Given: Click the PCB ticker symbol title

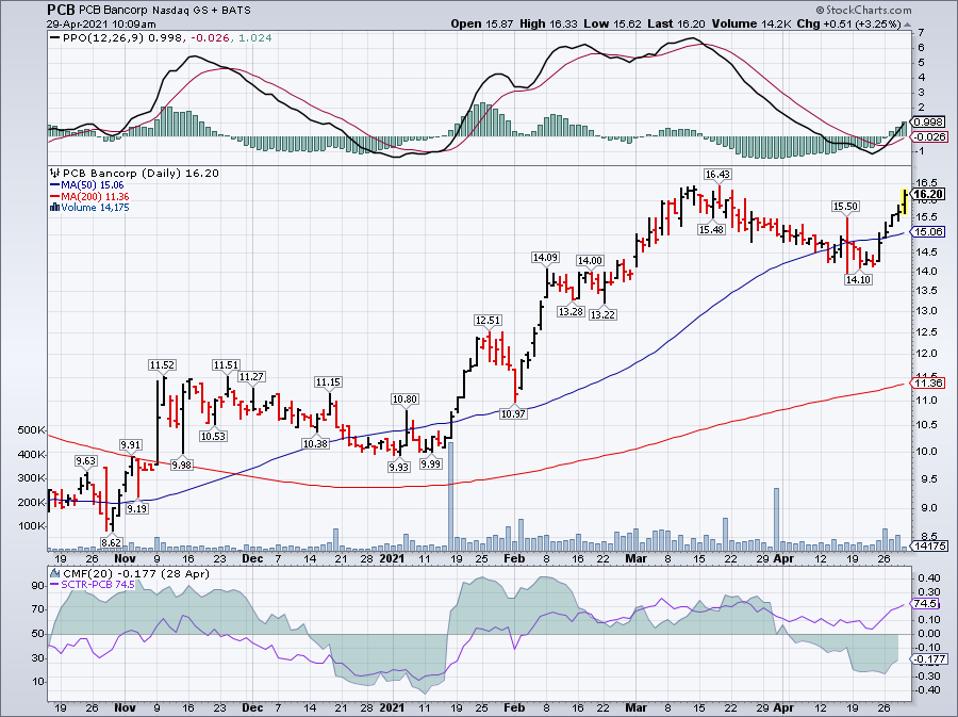Looking at the screenshot, I should [59, 10].
